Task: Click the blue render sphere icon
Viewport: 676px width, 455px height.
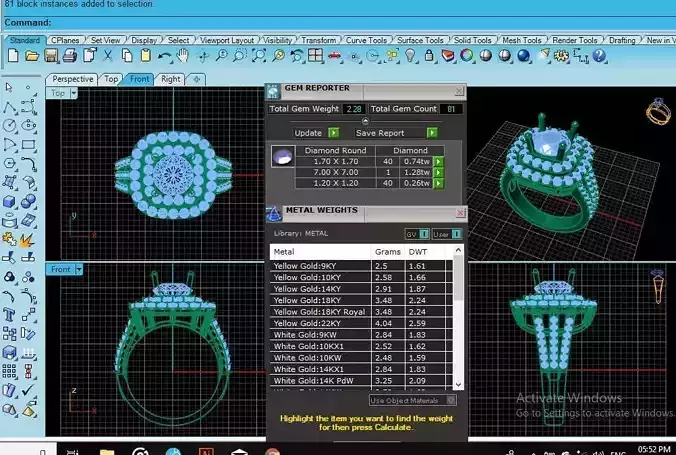Action: point(523,56)
